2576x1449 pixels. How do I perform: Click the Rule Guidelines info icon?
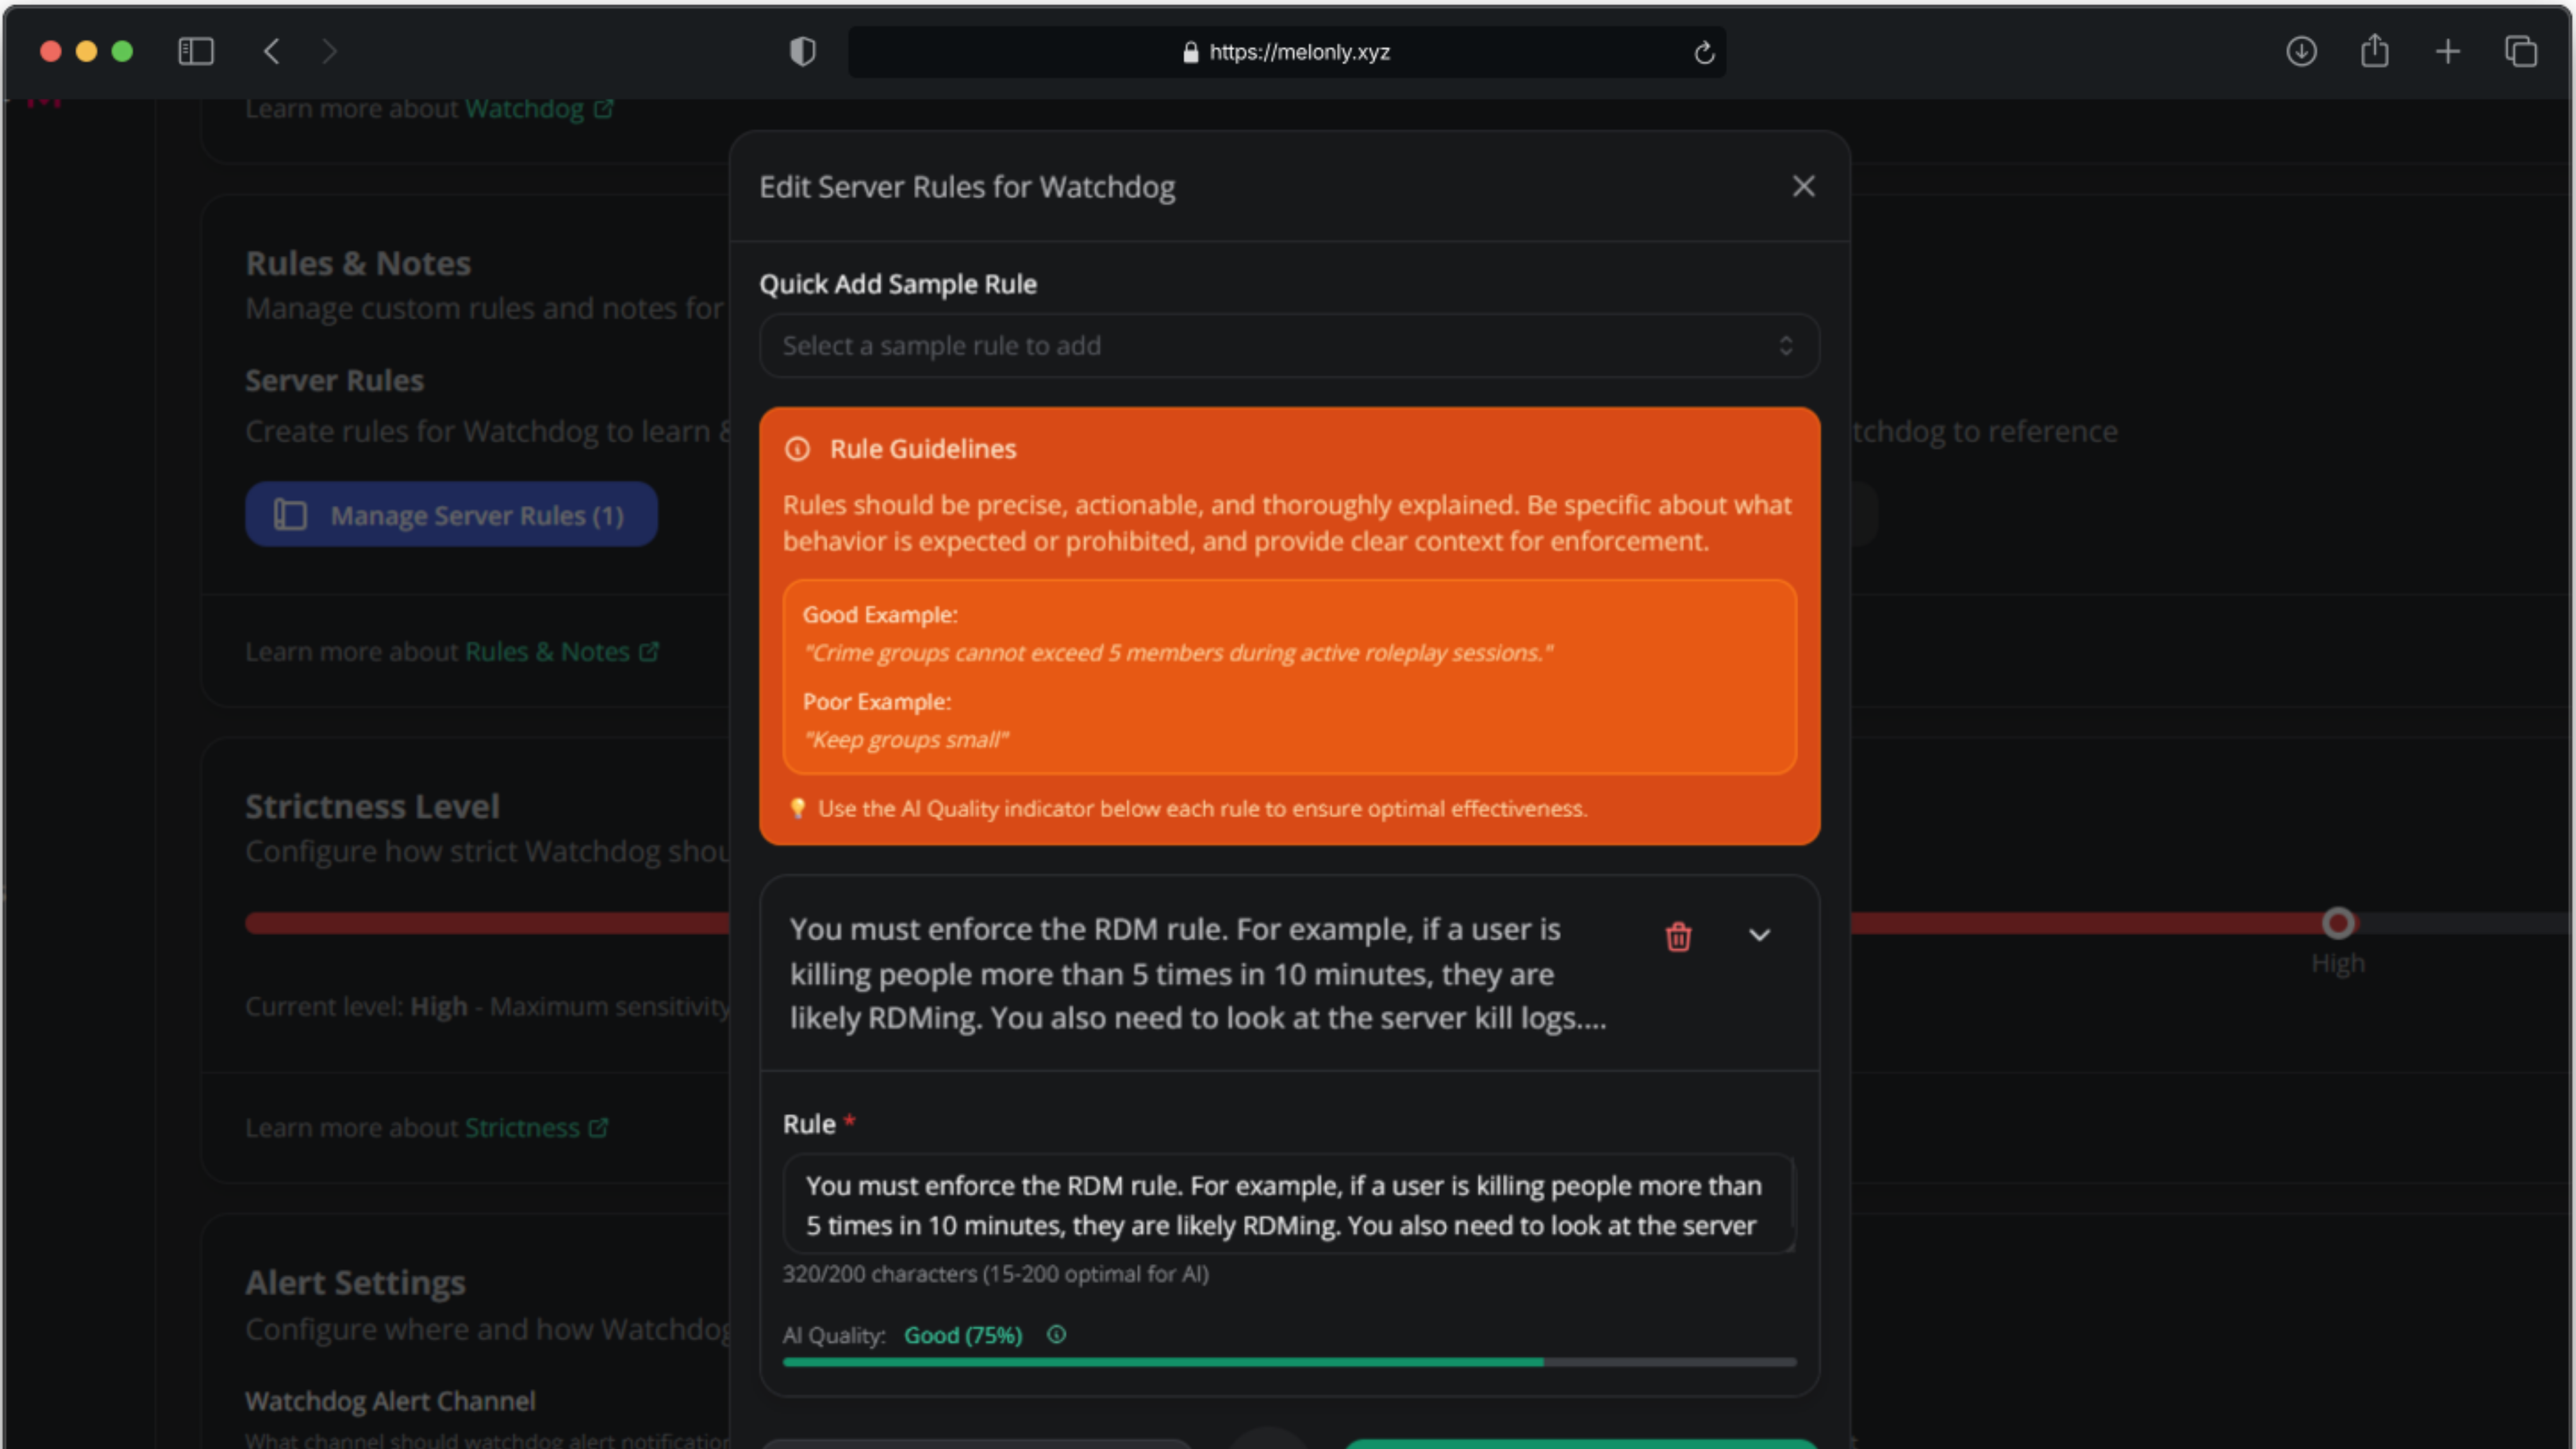tap(797, 449)
